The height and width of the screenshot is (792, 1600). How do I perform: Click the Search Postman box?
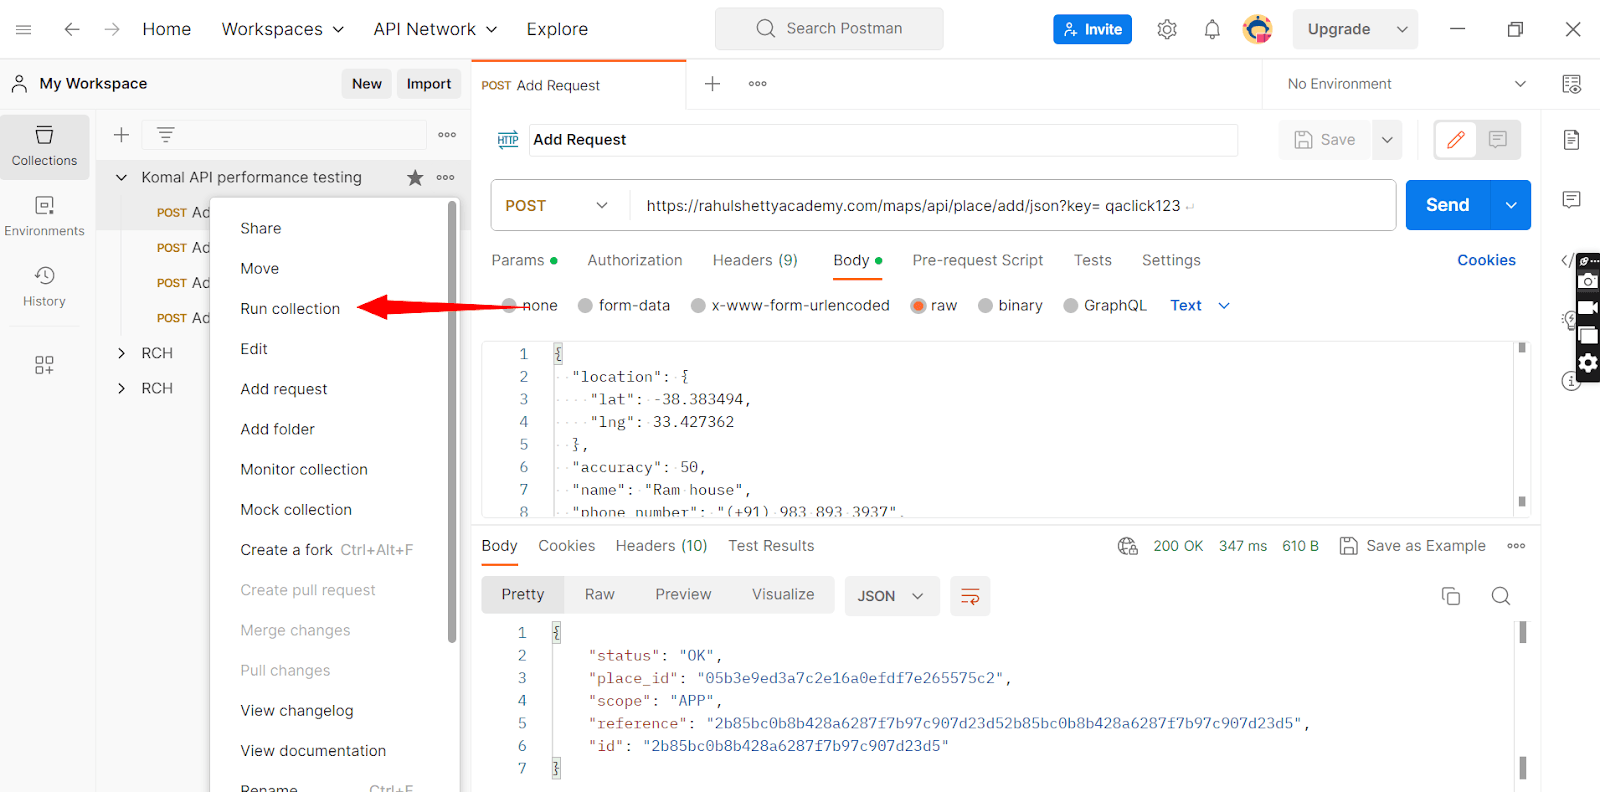(829, 29)
